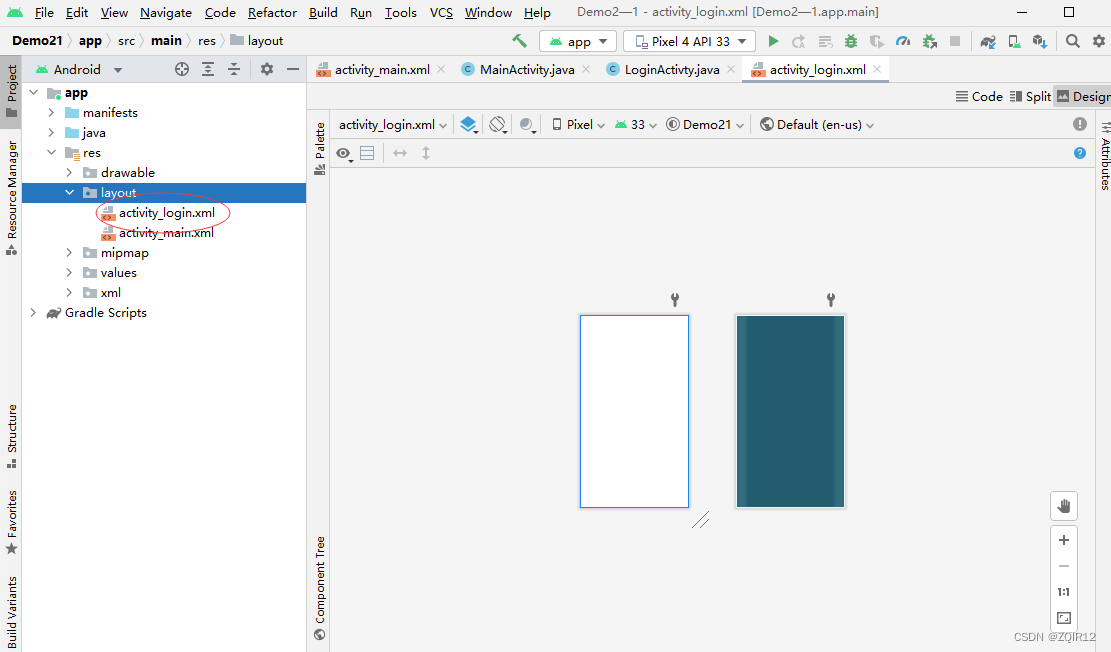Toggle the Structure tool window

point(11,436)
